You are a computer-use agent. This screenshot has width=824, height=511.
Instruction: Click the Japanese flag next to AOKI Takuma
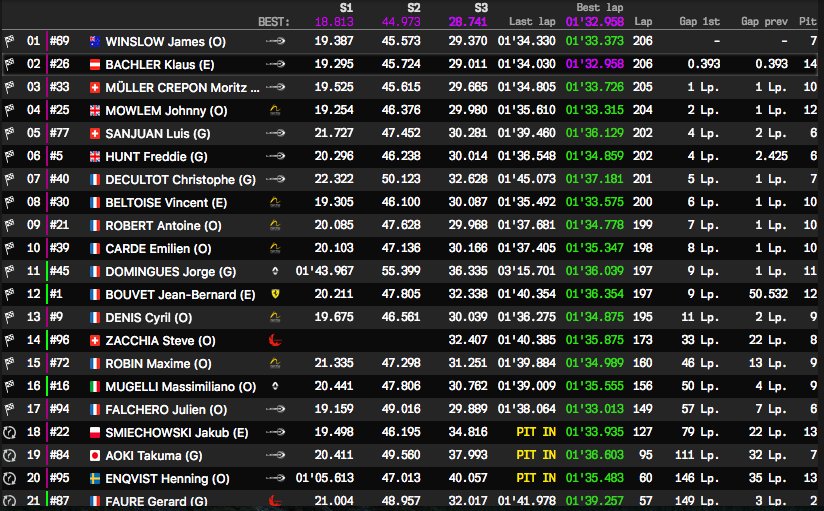(x=95, y=456)
